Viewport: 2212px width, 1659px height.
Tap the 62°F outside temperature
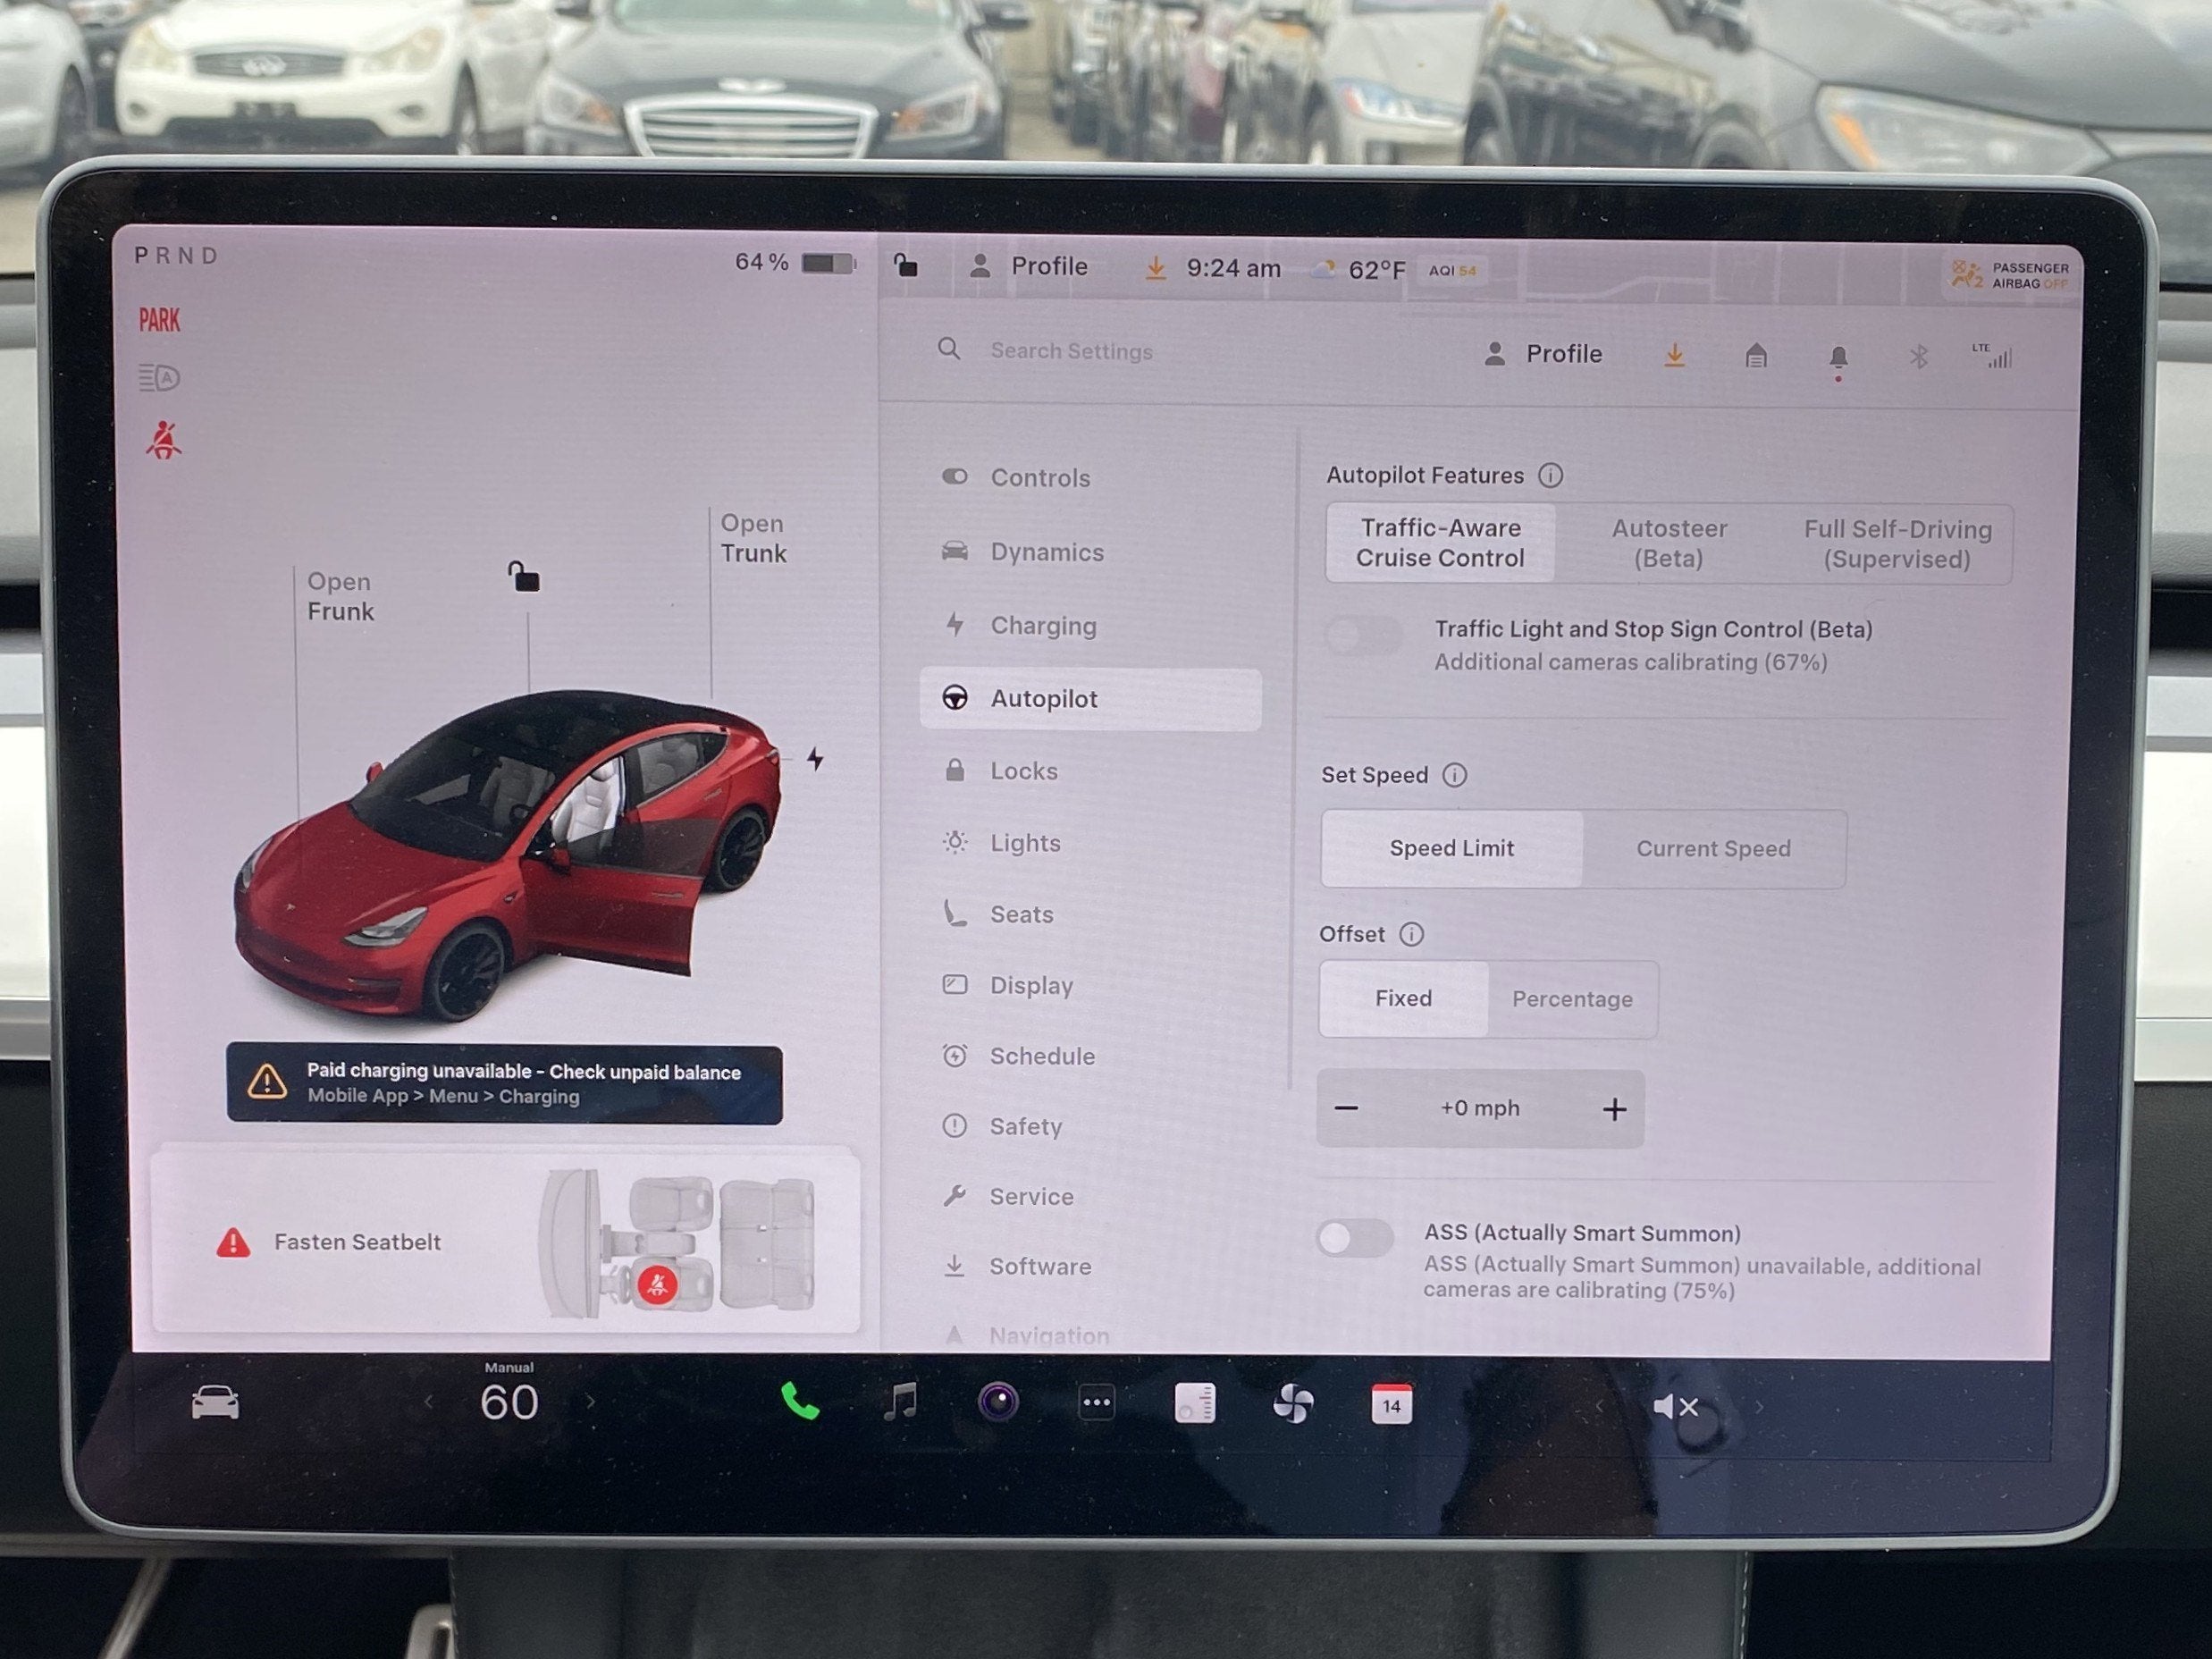[x=1376, y=270]
